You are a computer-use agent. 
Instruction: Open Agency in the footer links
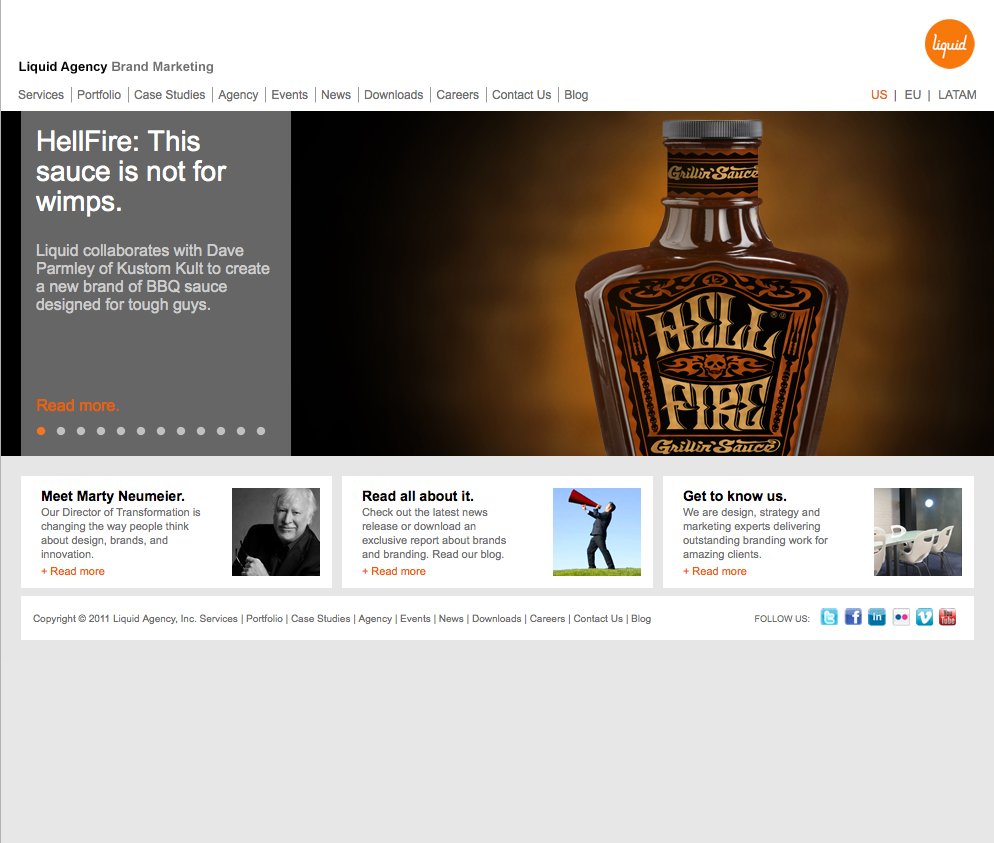pyautogui.click(x=375, y=619)
